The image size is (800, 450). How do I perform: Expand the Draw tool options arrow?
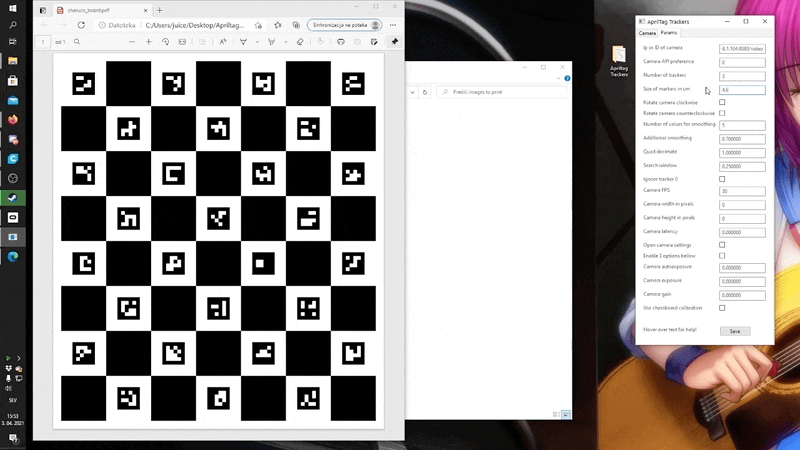257,42
